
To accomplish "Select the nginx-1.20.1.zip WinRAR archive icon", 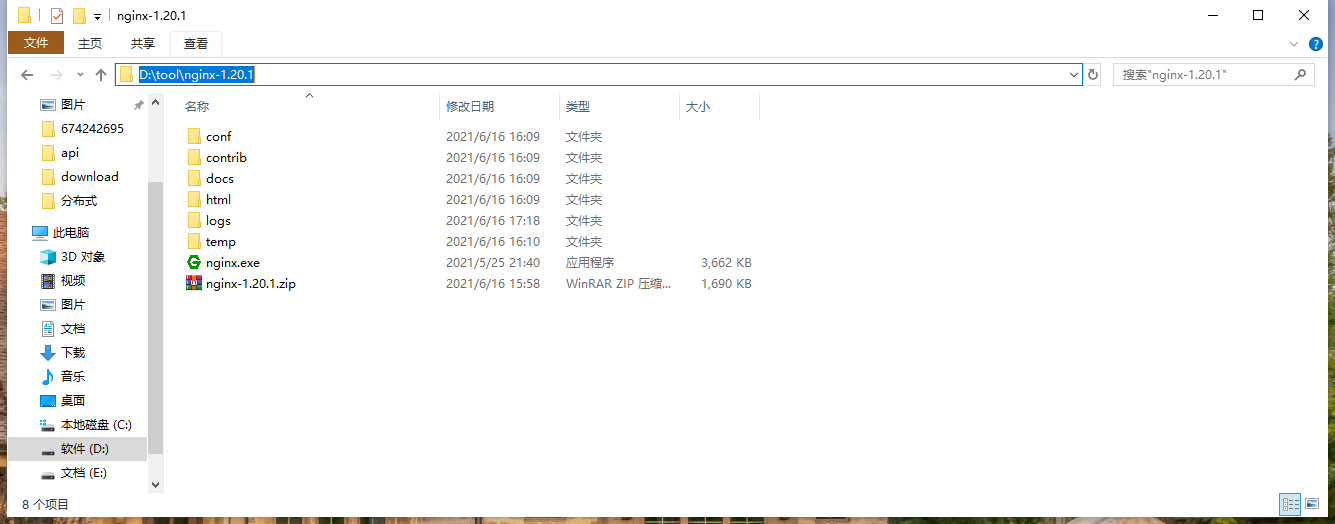I will pyautogui.click(x=194, y=283).
